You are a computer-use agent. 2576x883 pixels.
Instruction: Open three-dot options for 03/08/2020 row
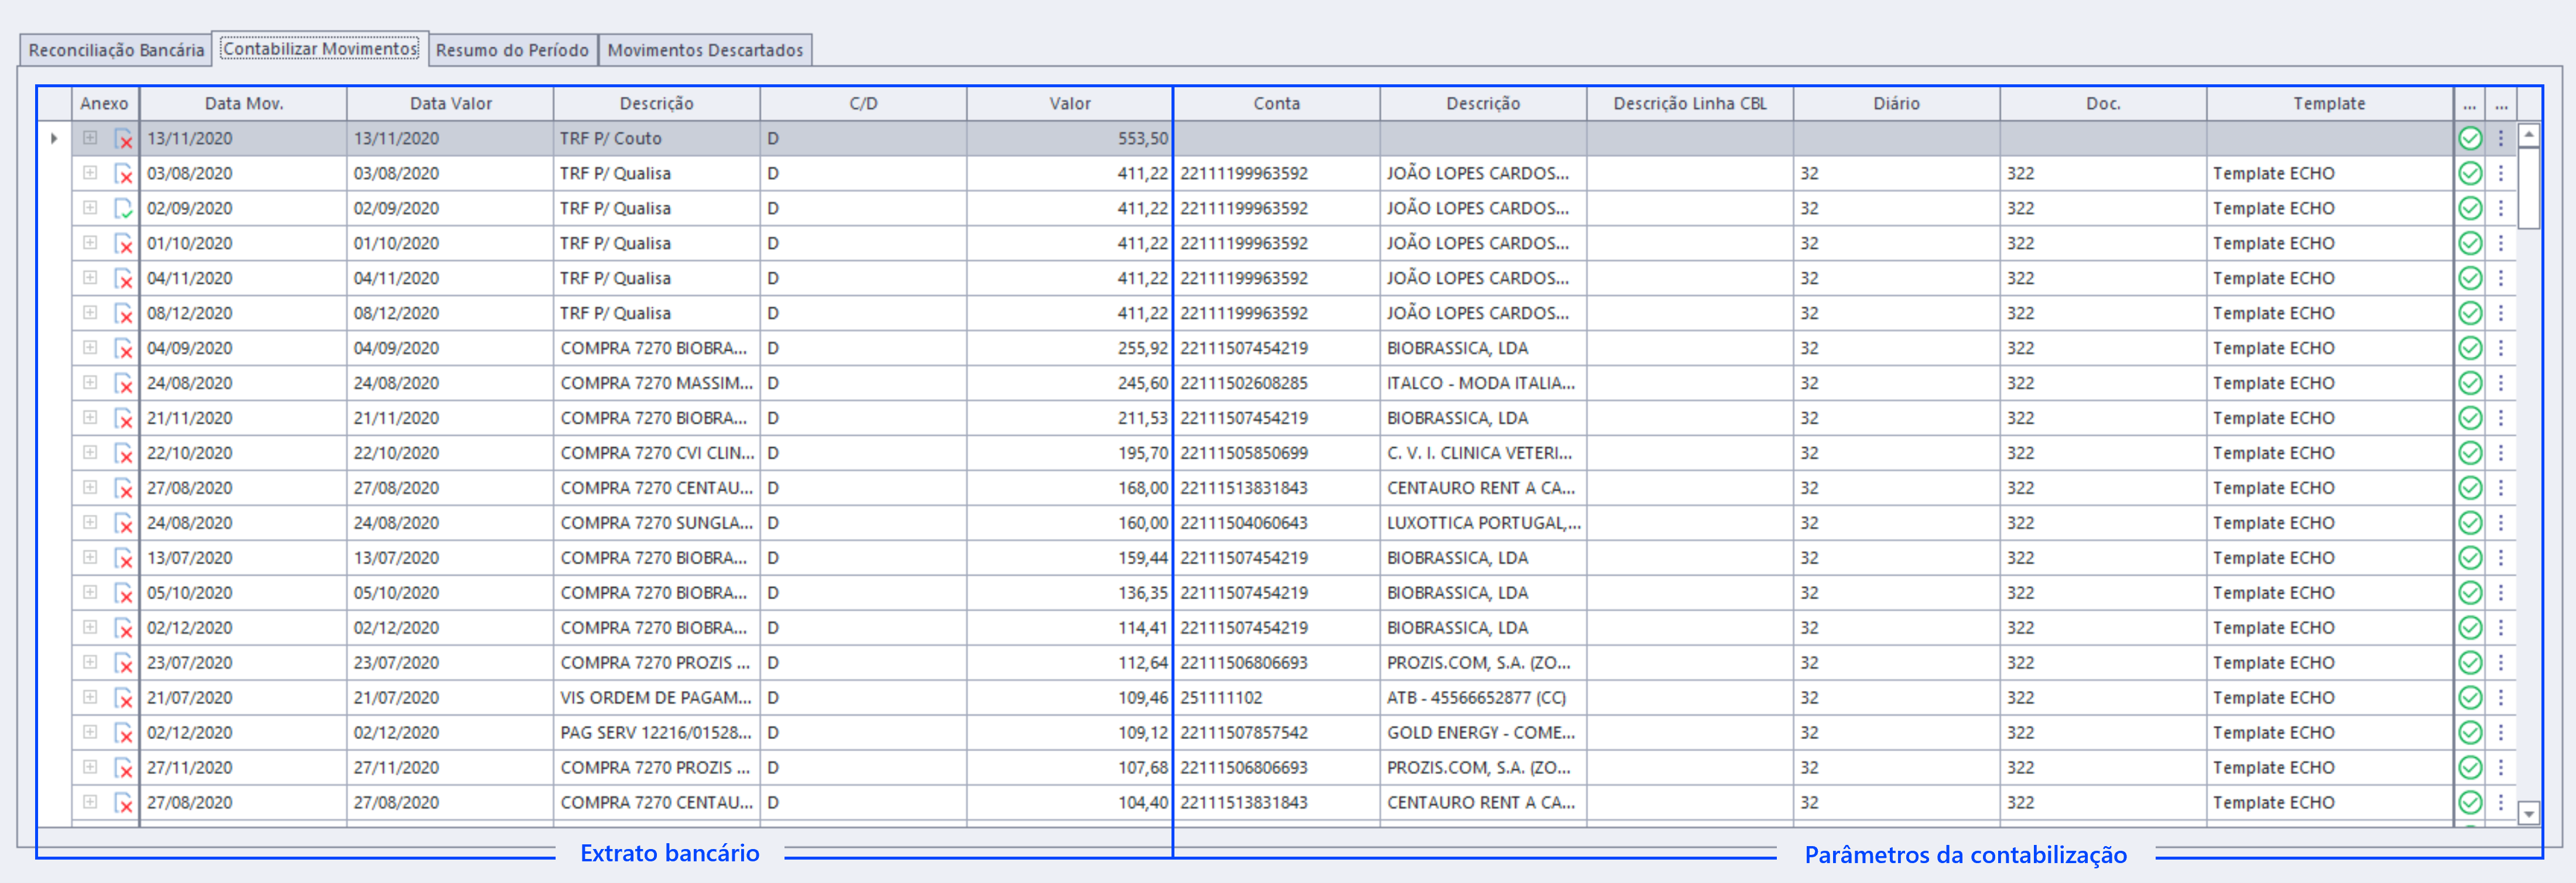(2500, 174)
